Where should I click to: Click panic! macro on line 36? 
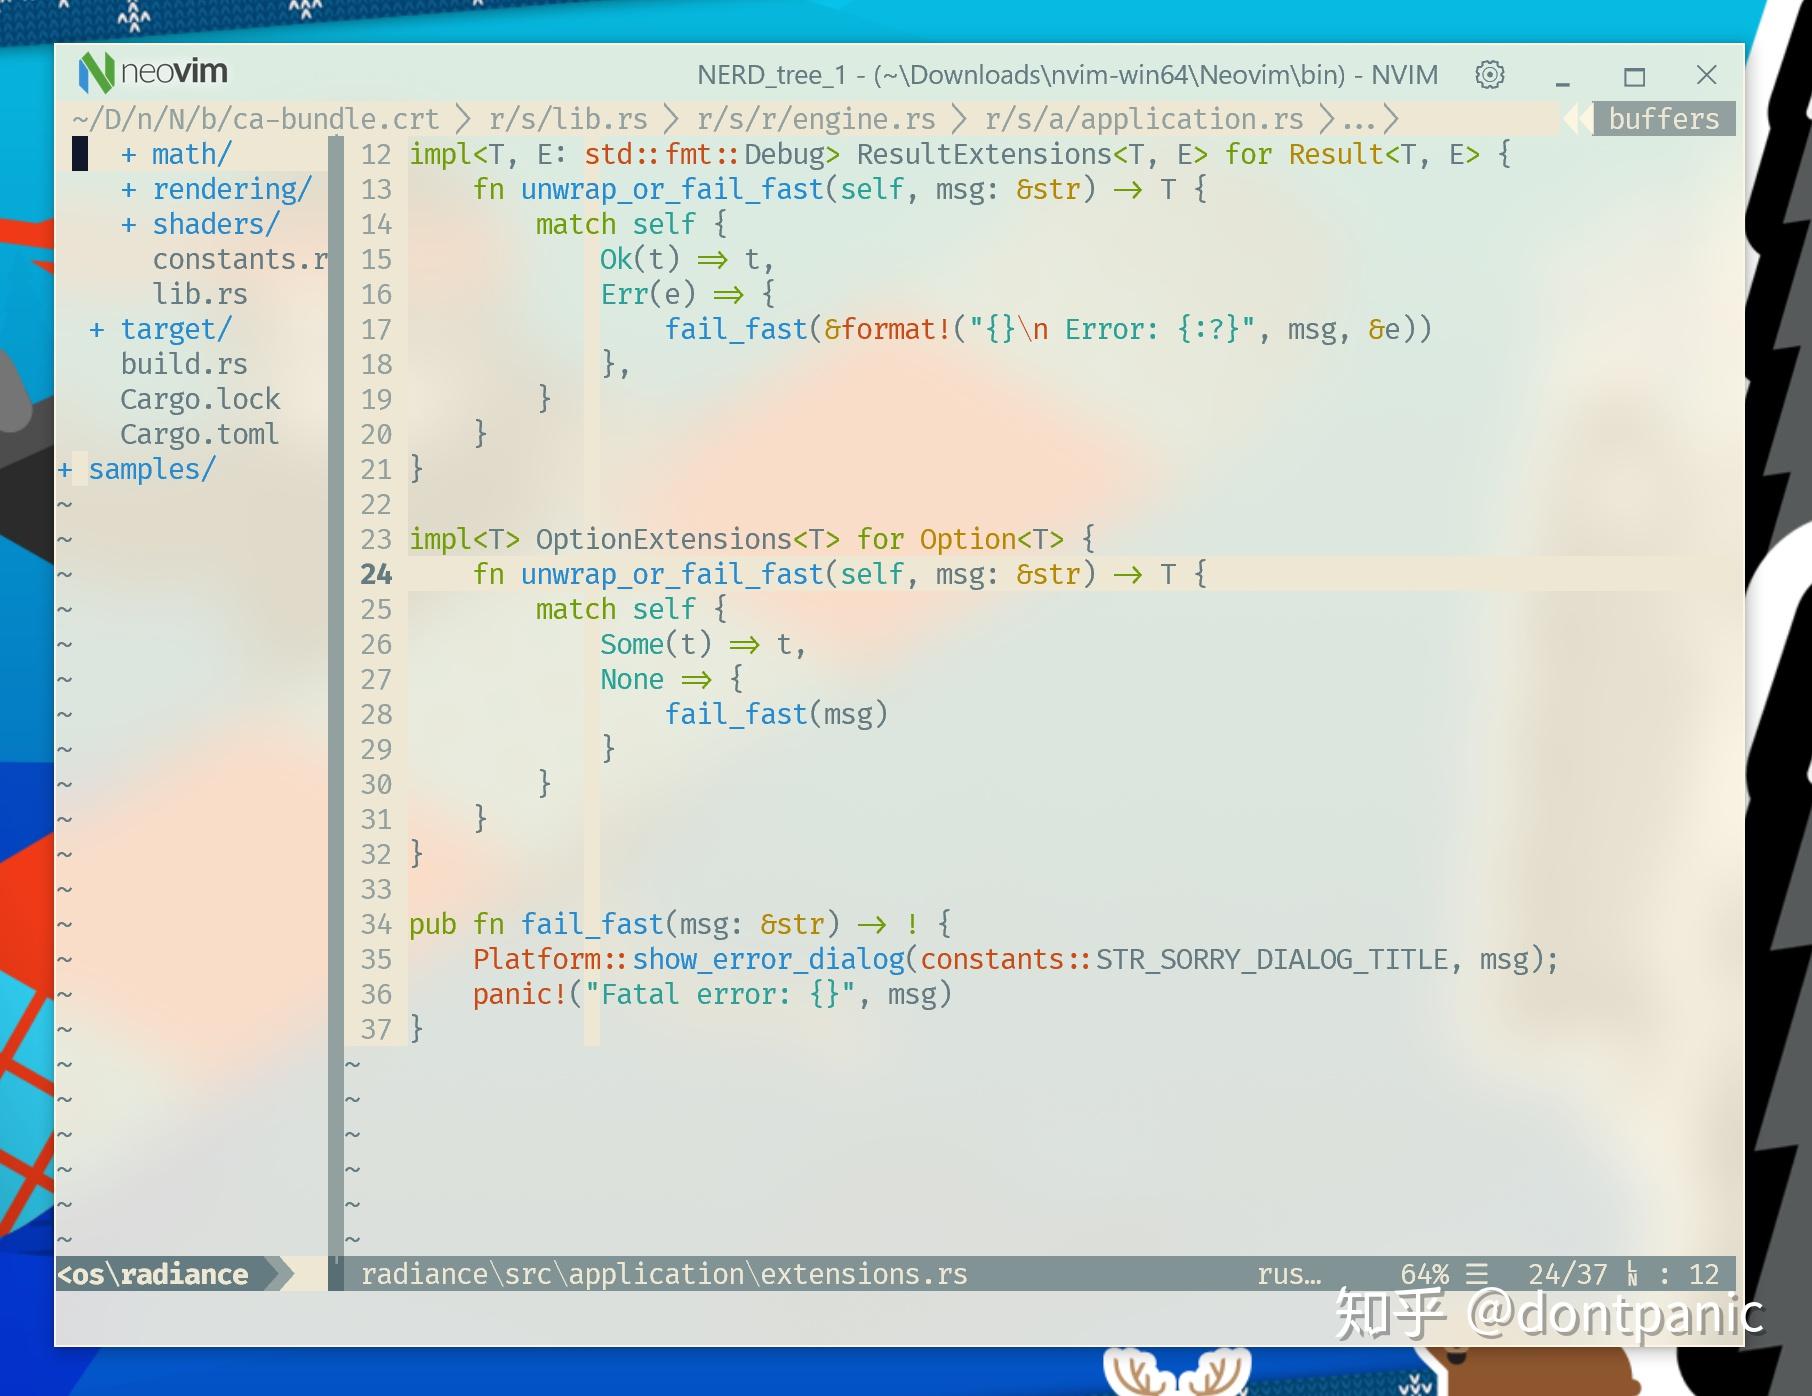[x=520, y=995]
